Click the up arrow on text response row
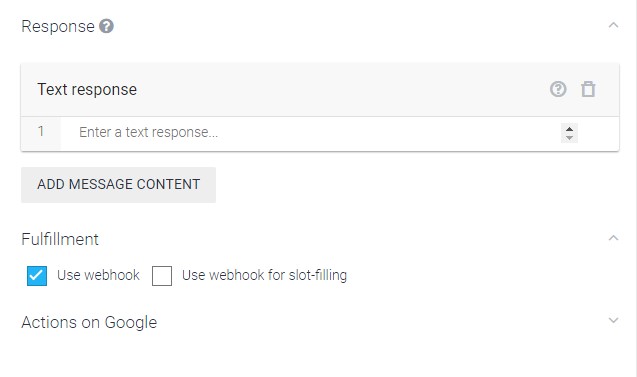 pyautogui.click(x=569, y=129)
